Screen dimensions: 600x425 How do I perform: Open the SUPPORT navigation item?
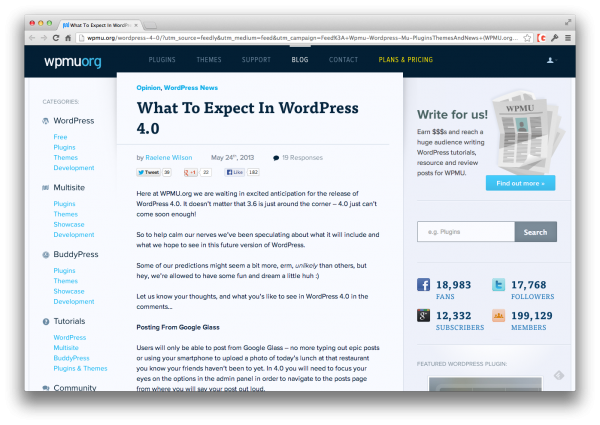tap(256, 60)
